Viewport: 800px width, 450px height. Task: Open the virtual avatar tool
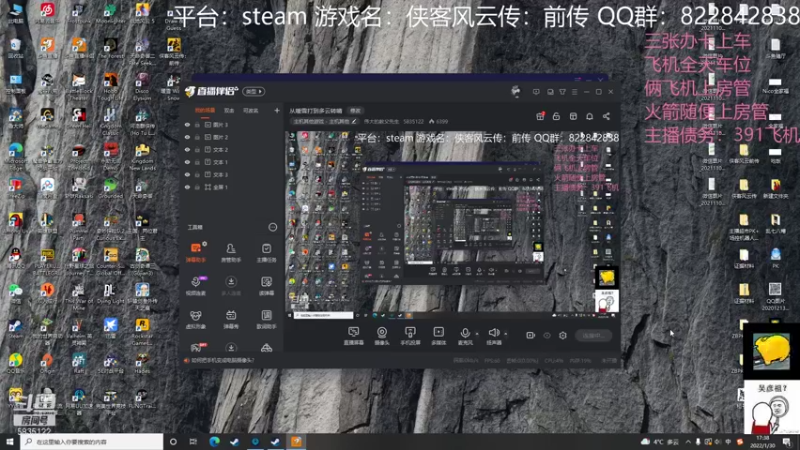point(195,319)
